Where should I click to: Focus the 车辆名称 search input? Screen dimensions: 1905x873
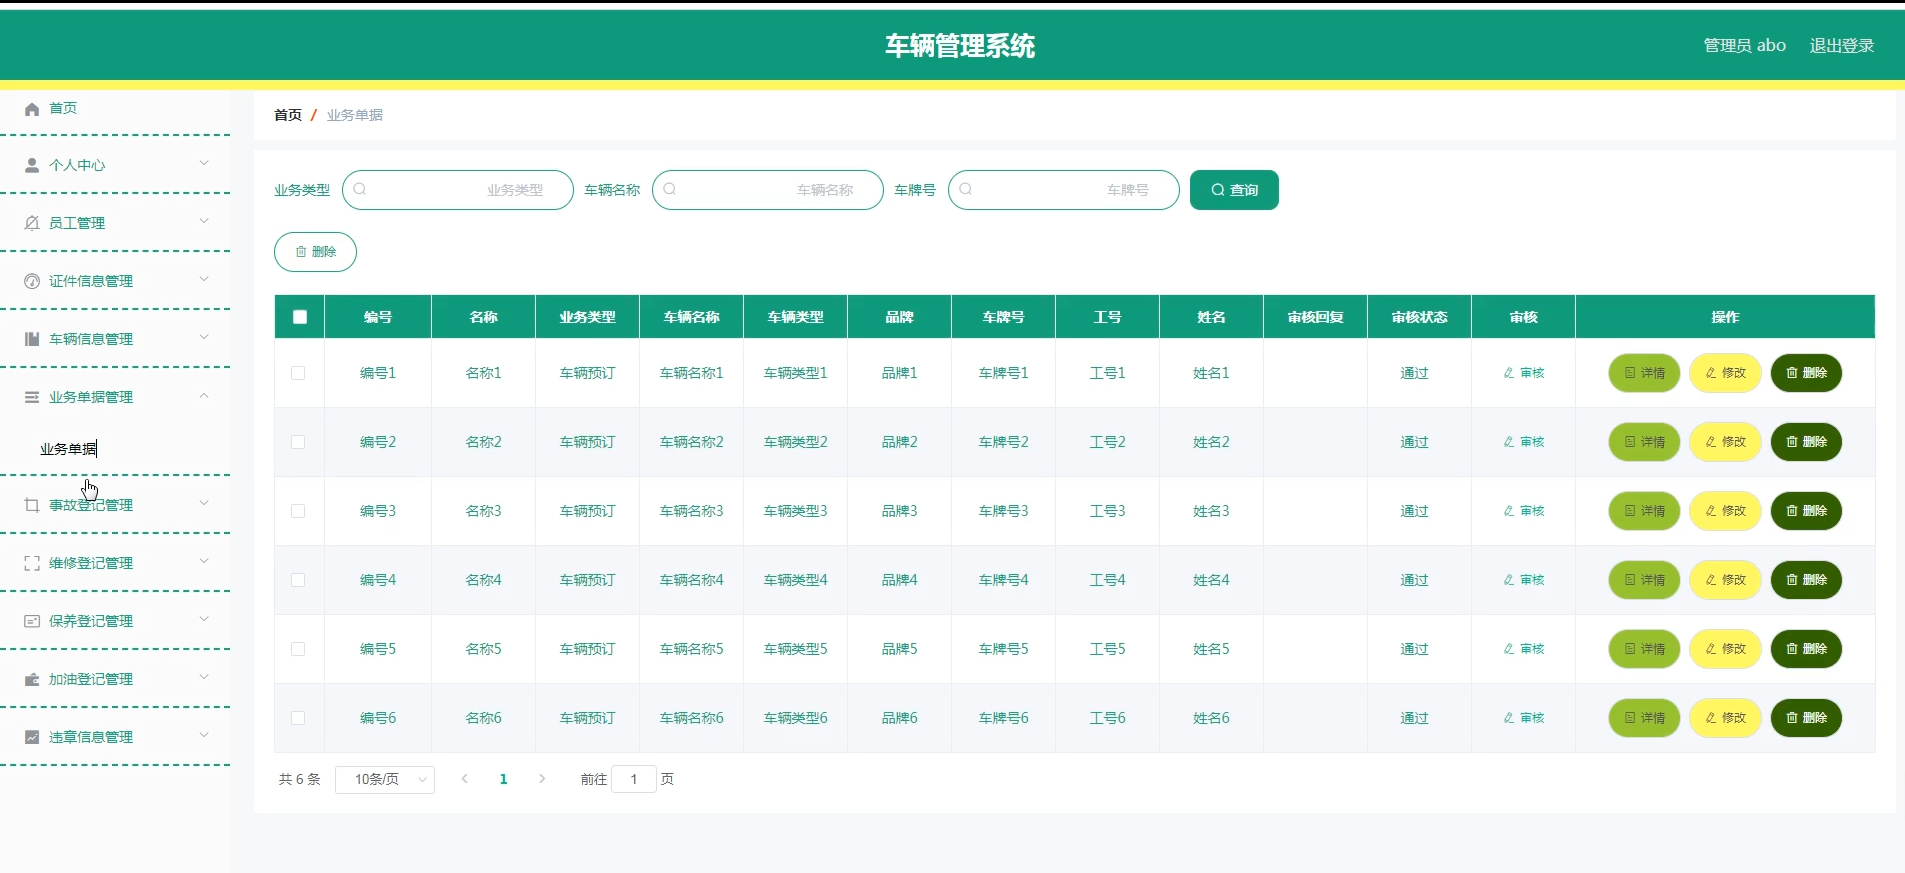click(x=768, y=190)
